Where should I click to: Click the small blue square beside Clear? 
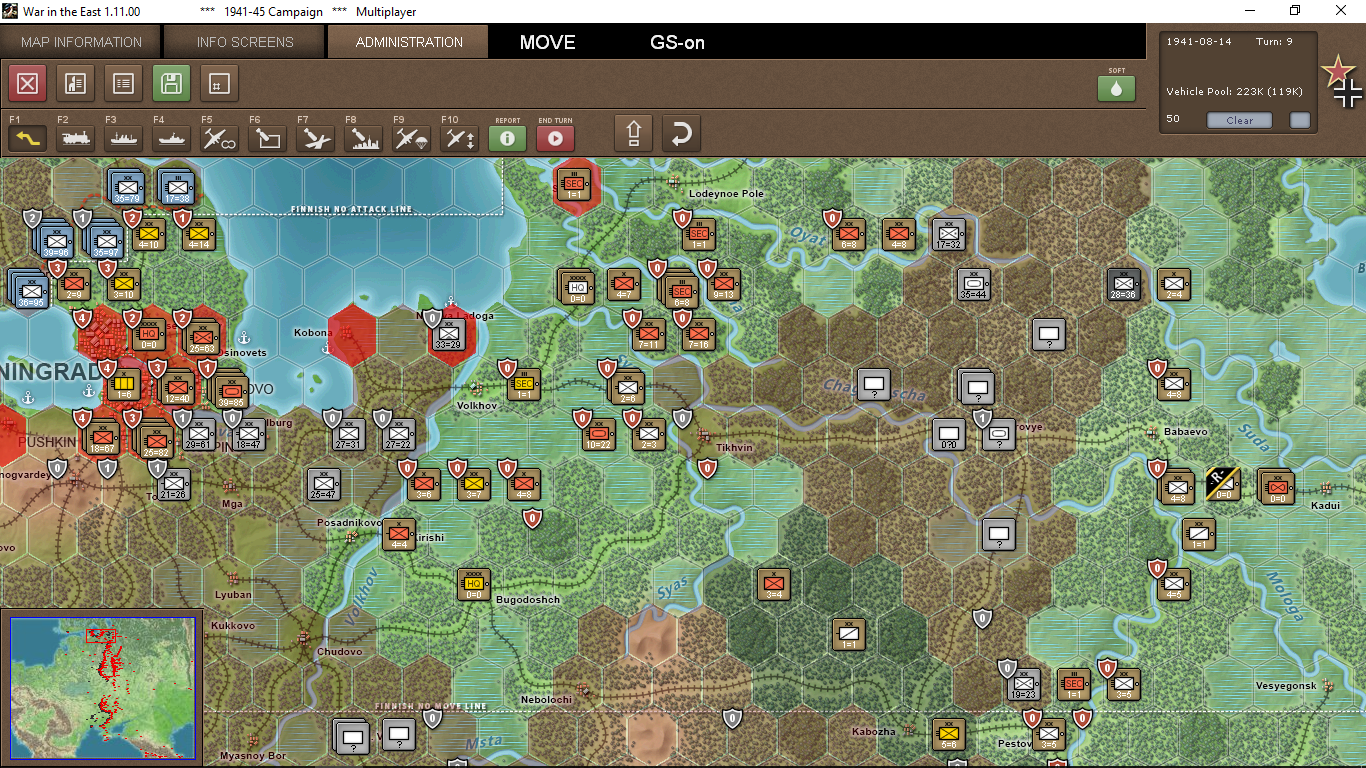1300,120
